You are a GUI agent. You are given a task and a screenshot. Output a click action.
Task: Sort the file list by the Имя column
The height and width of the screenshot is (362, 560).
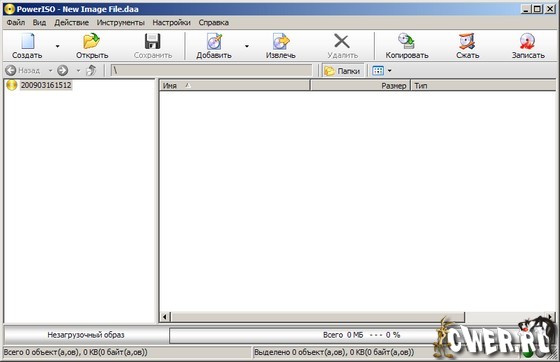click(235, 86)
